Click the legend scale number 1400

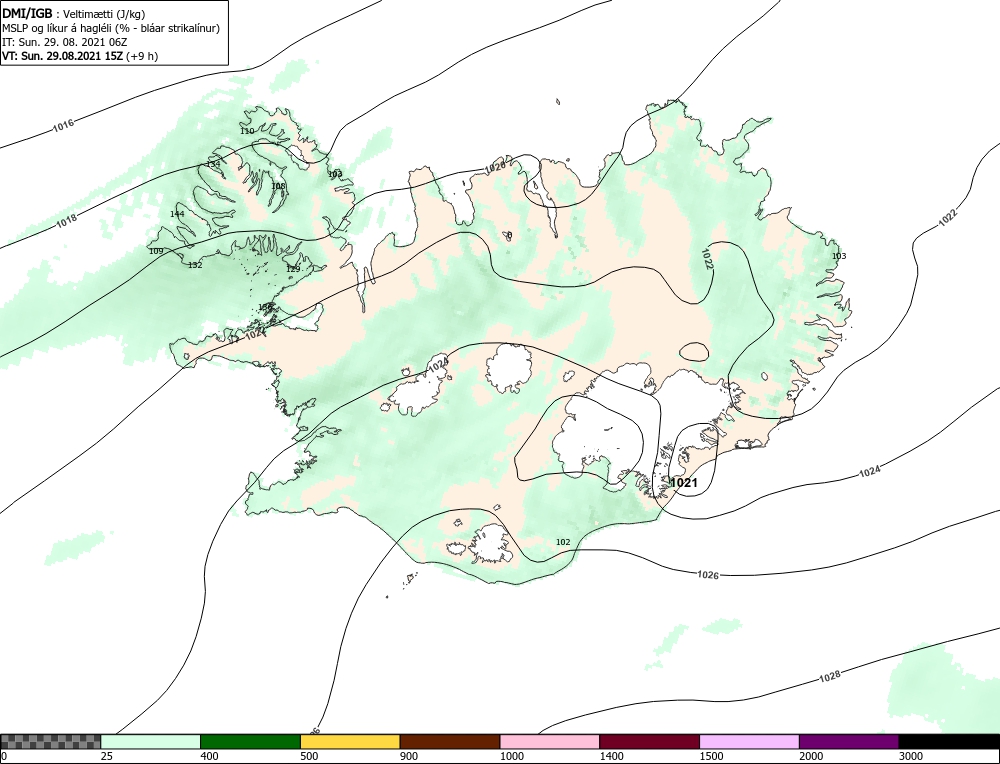tap(612, 756)
